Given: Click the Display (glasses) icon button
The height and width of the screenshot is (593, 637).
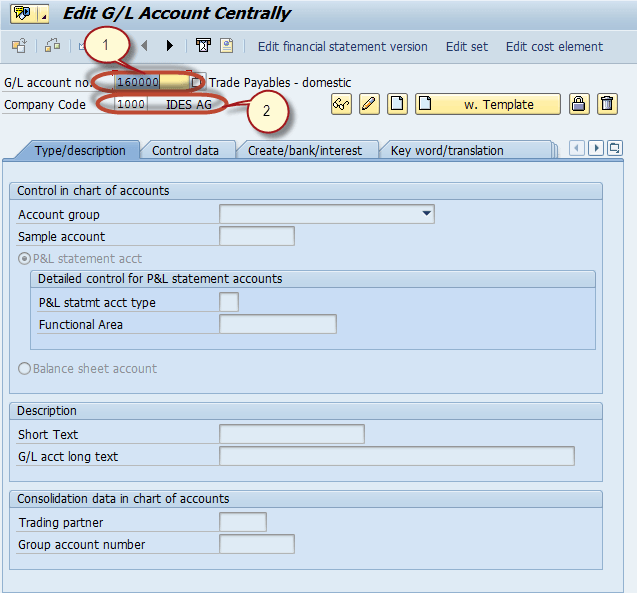Looking at the screenshot, I should click(341, 104).
